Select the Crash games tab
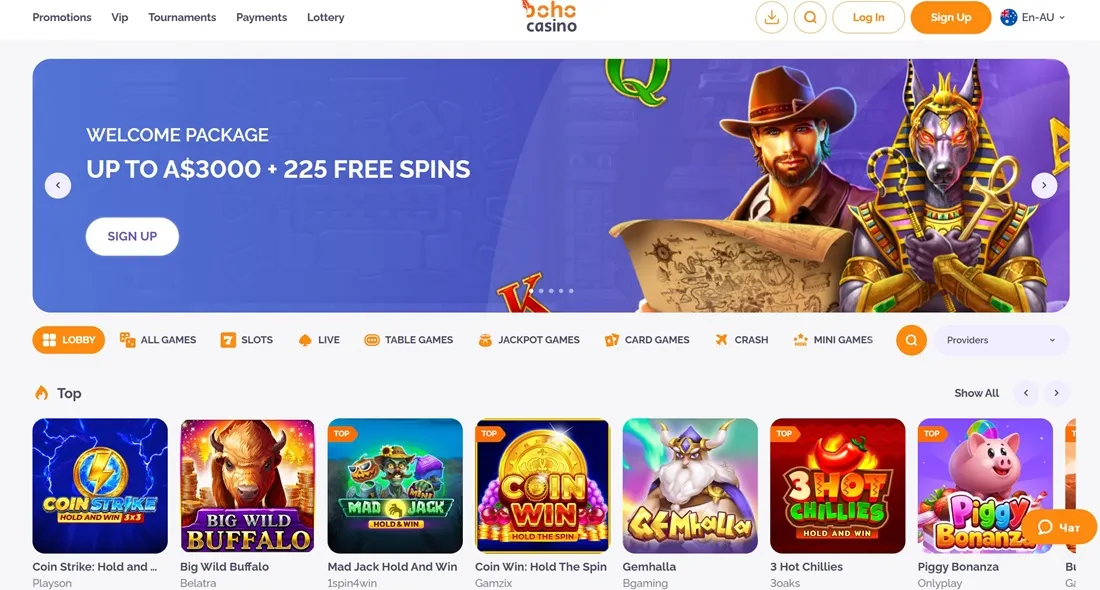This screenshot has width=1100, height=590. (742, 340)
